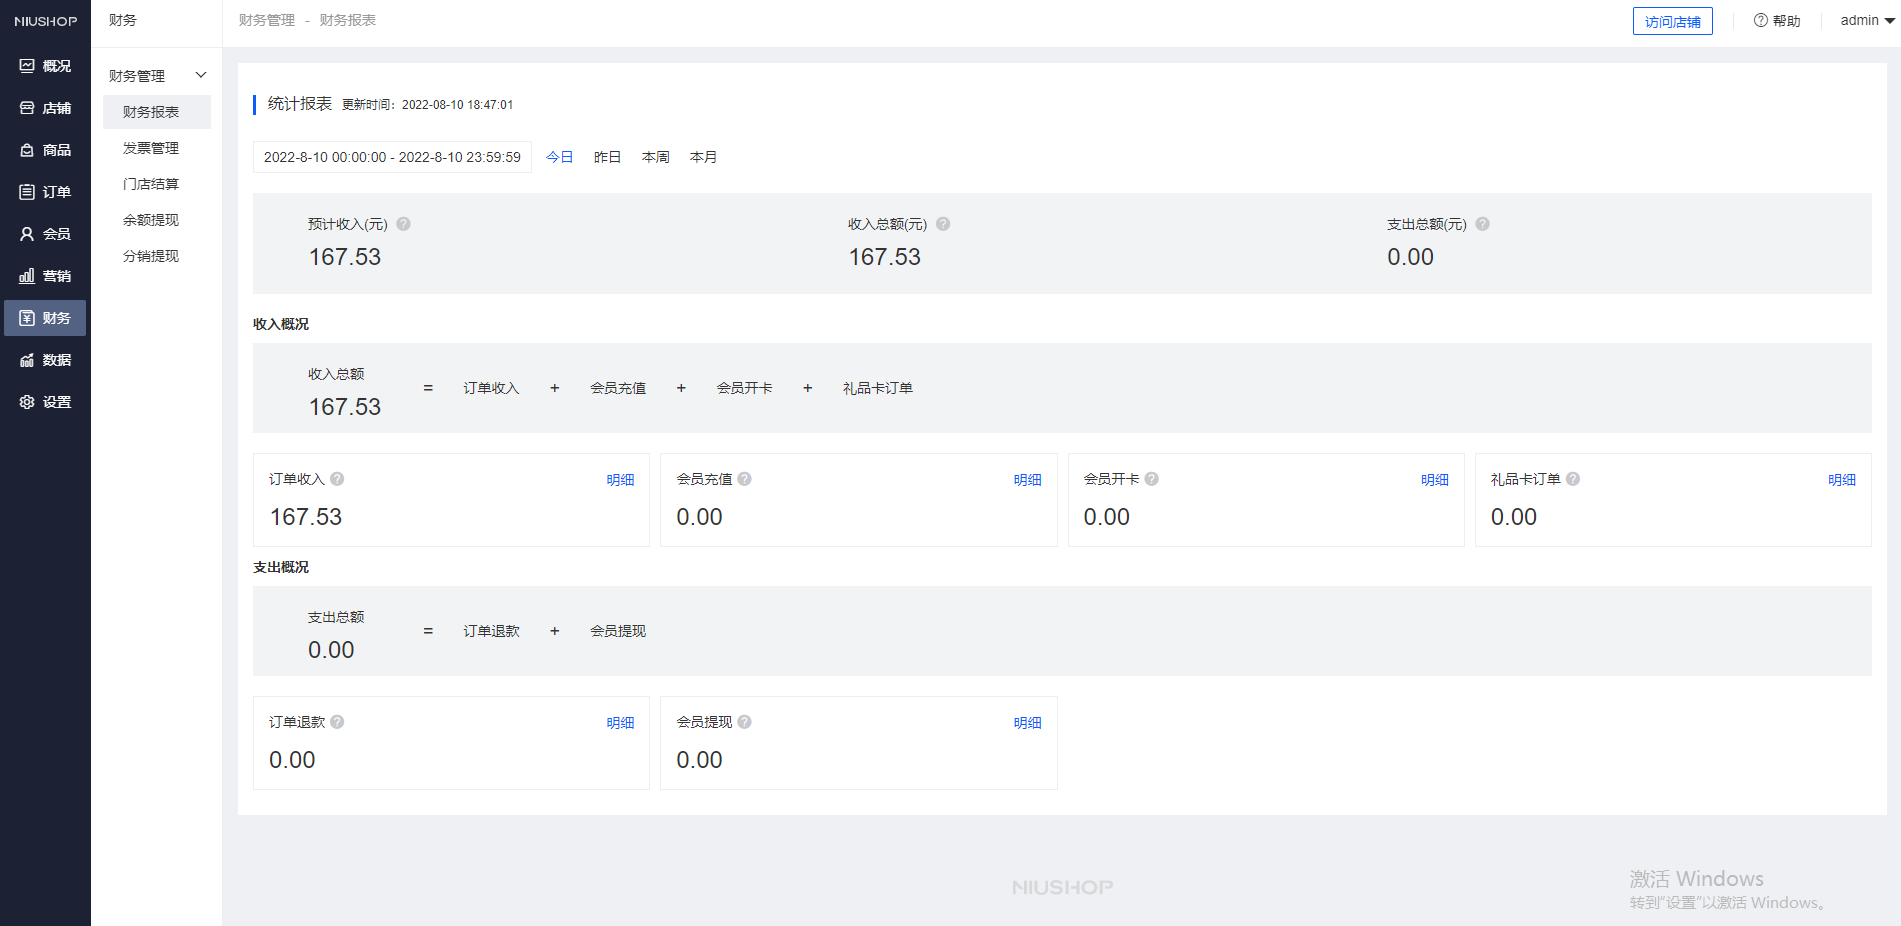This screenshot has height=926, width=1901.
Task: Expand the date range picker field
Action: coord(391,156)
